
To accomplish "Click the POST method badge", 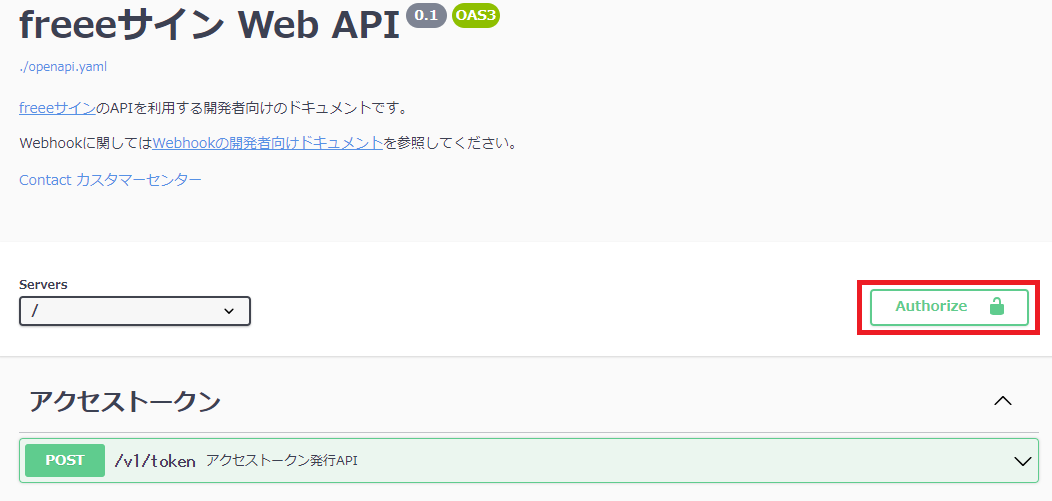I will tap(65, 460).
